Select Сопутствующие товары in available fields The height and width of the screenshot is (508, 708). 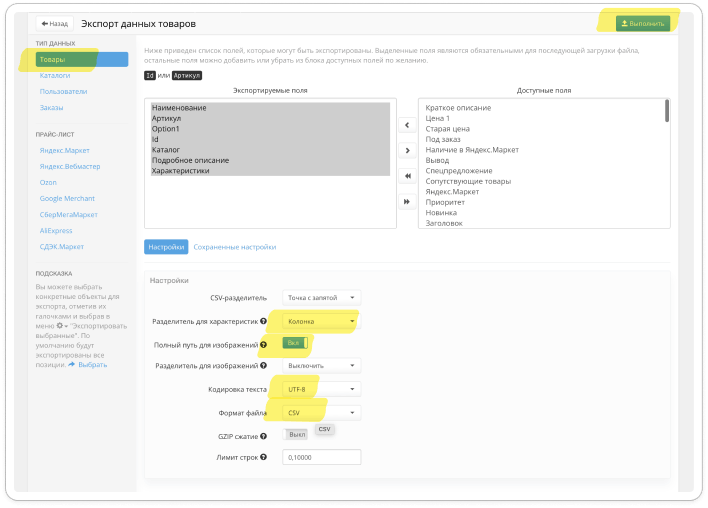(x=468, y=181)
